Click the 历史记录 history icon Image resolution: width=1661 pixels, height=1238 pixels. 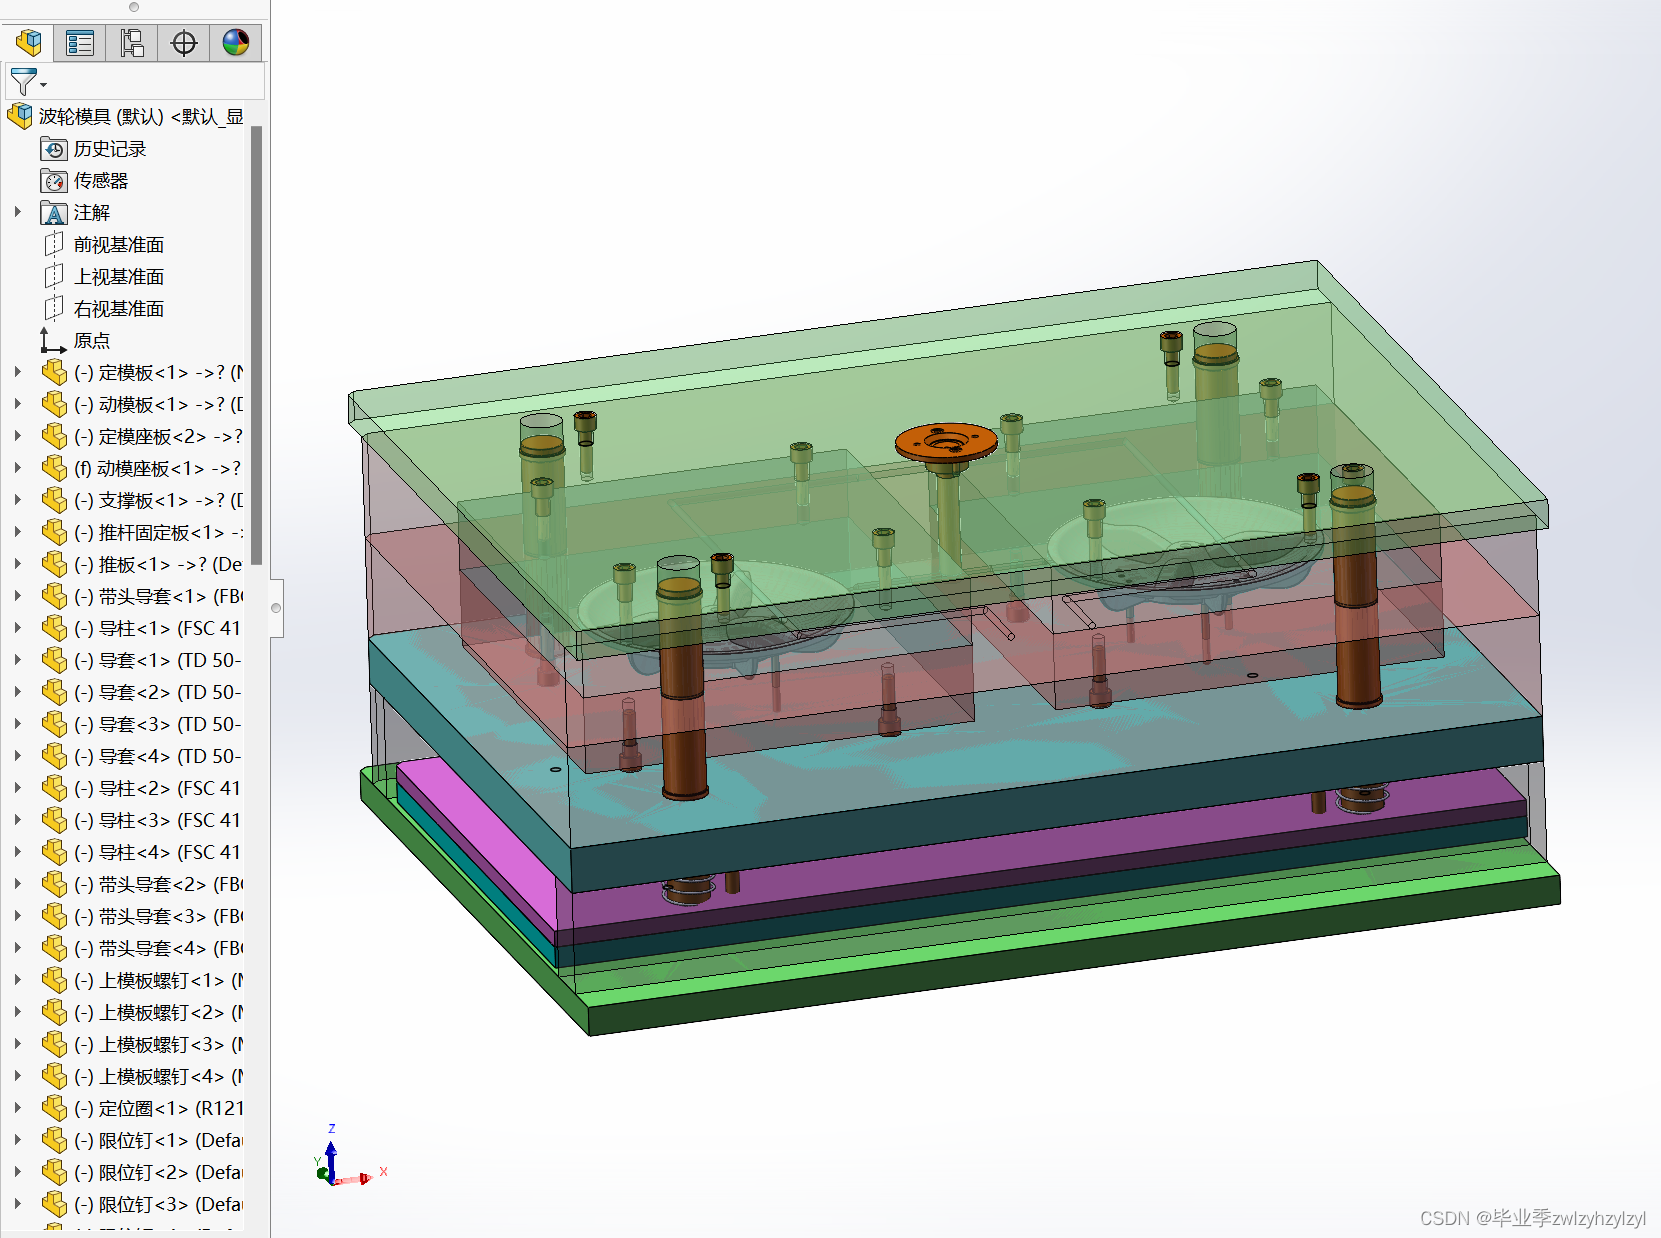(54, 149)
